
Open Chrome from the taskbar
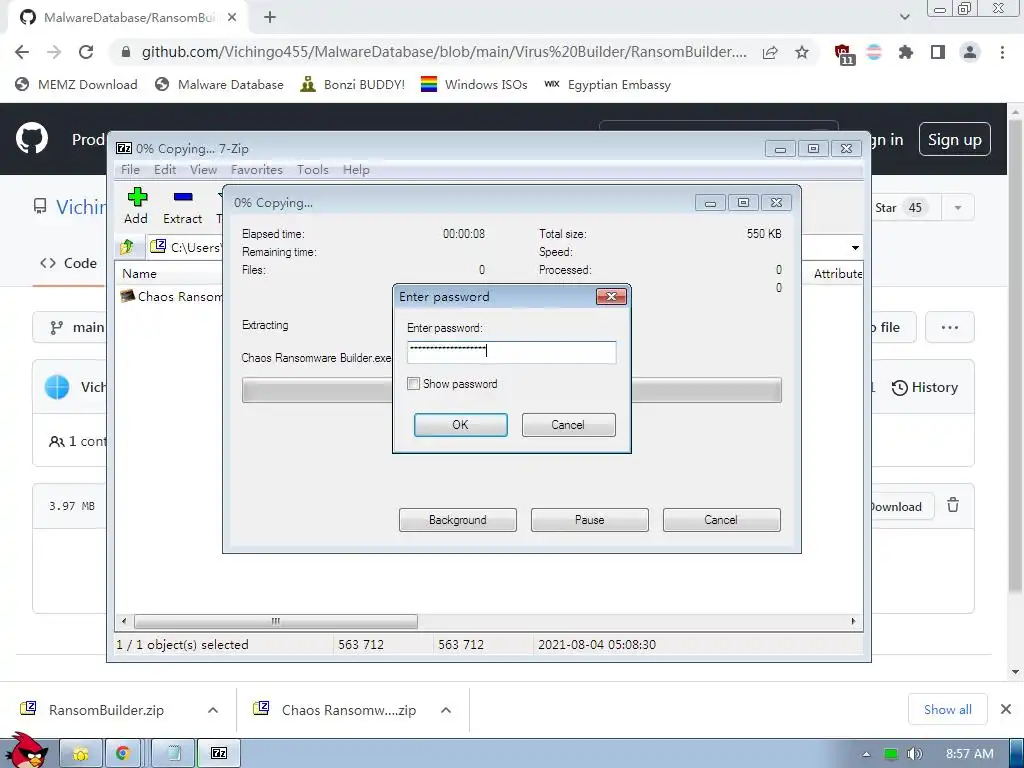pos(123,754)
